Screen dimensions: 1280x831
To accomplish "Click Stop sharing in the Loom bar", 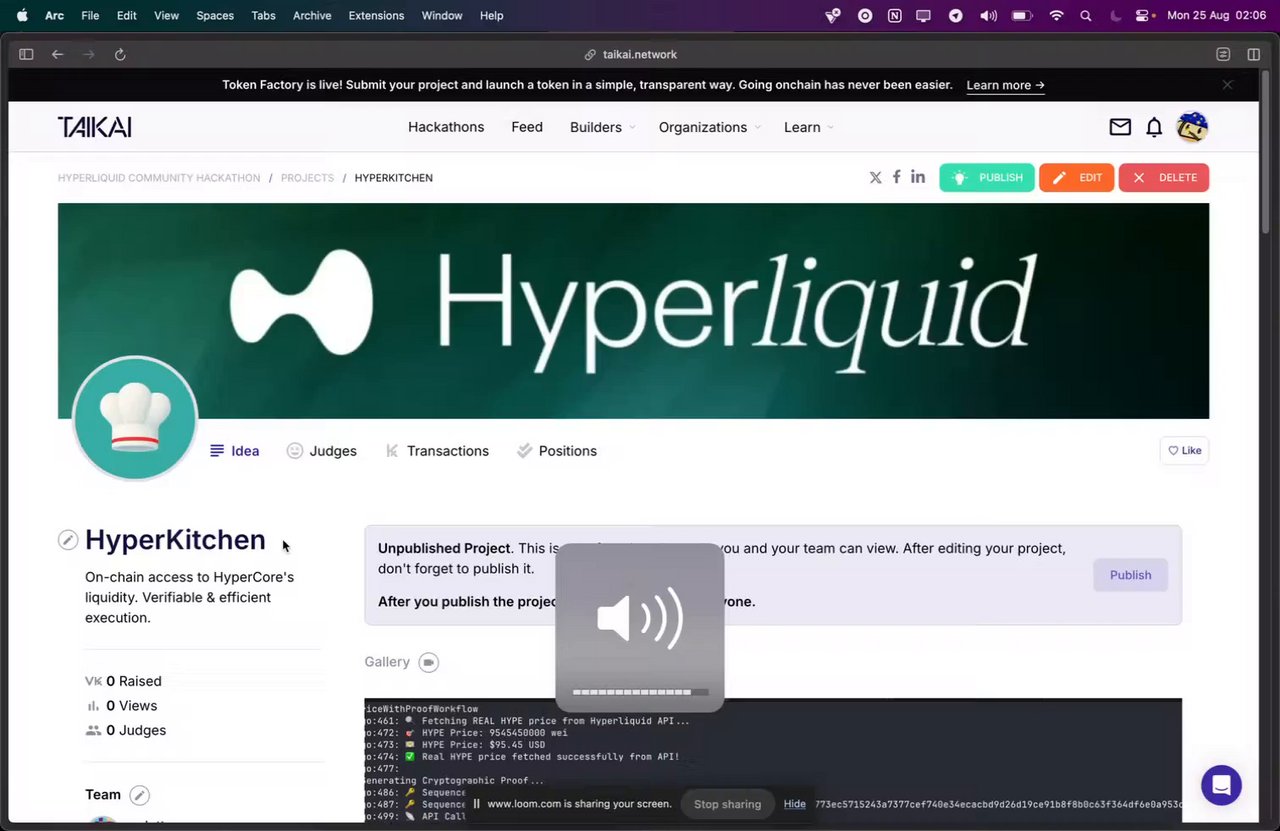I will pyautogui.click(x=727, y=804).
